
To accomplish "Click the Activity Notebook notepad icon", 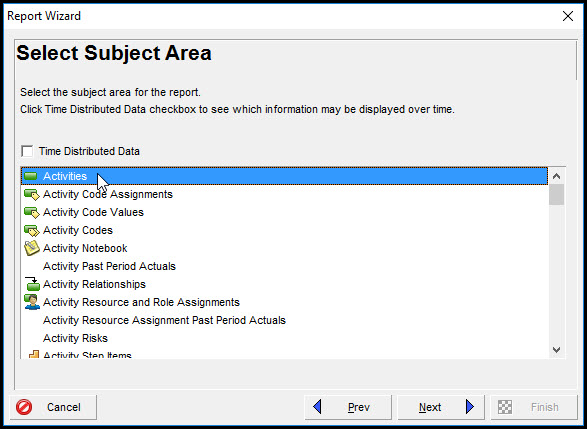I will click(31, 248).
